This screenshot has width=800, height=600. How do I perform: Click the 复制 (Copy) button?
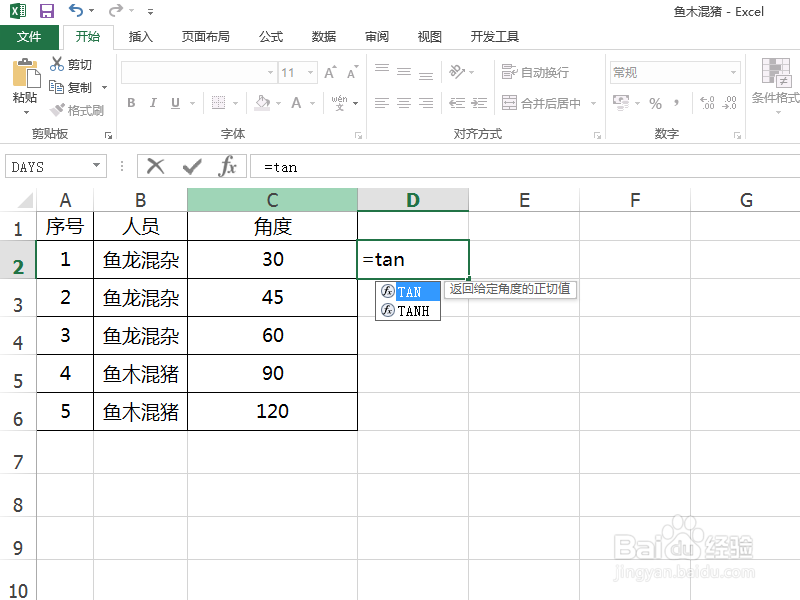click(71, 87)
